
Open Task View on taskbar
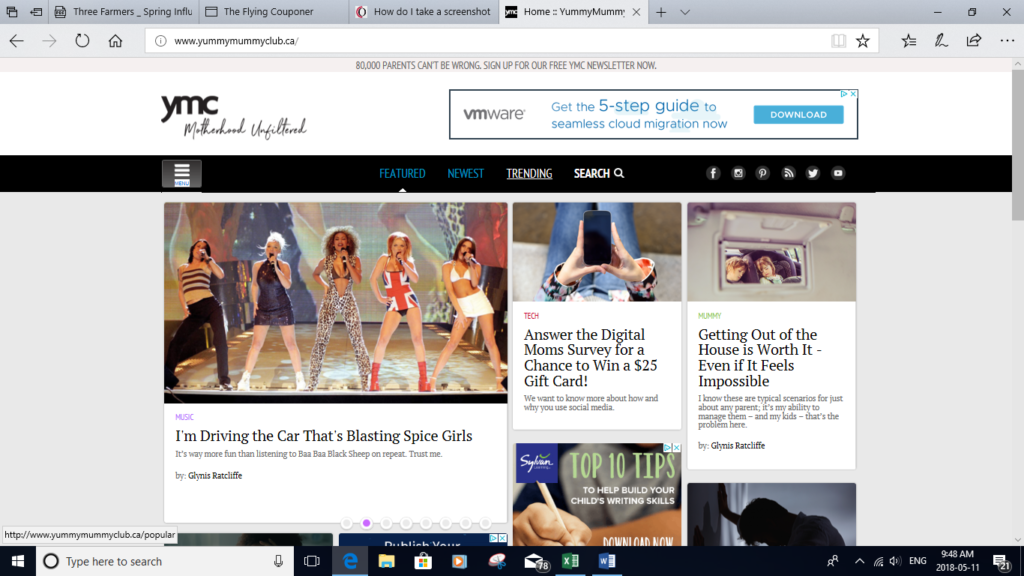(x=312, y=561)
